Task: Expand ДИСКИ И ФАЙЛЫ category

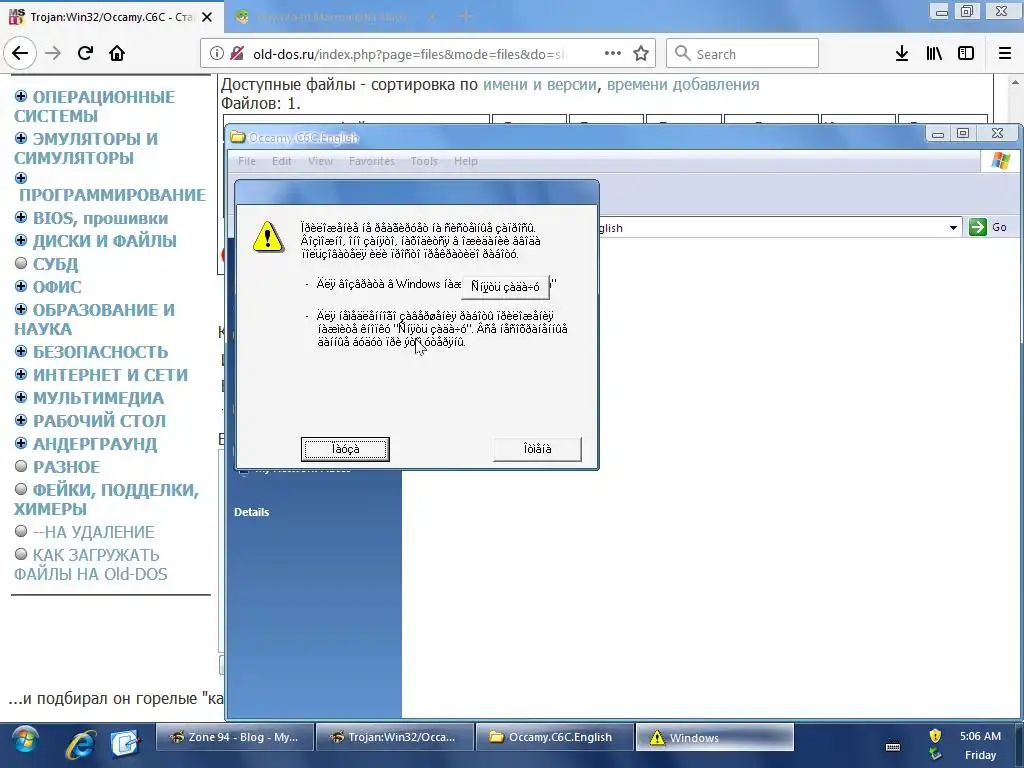Action: 21,240
